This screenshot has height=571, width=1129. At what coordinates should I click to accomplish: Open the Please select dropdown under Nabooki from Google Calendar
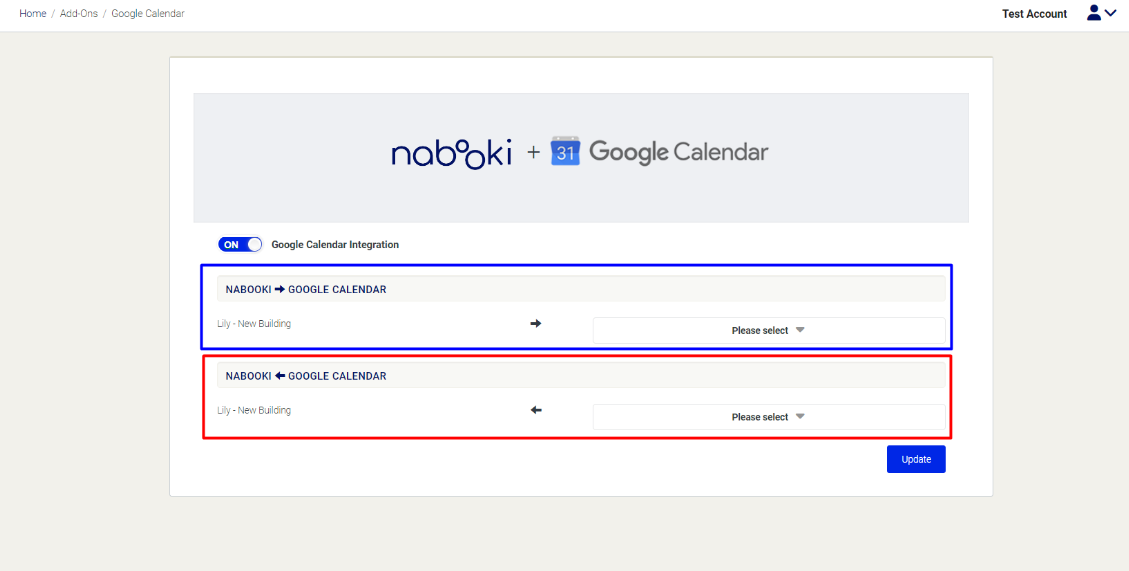tap(768, 417)
